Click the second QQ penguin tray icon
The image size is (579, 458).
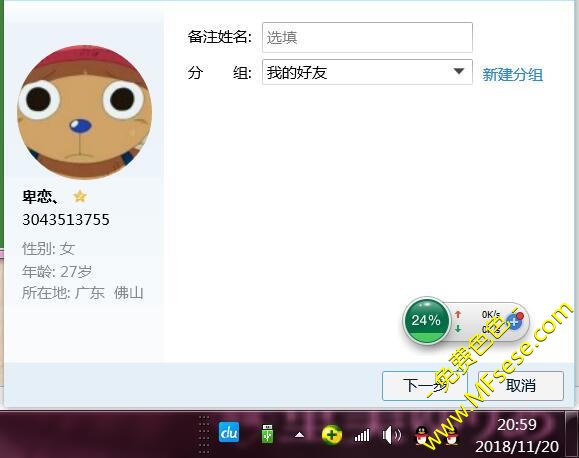coord(451,436)
